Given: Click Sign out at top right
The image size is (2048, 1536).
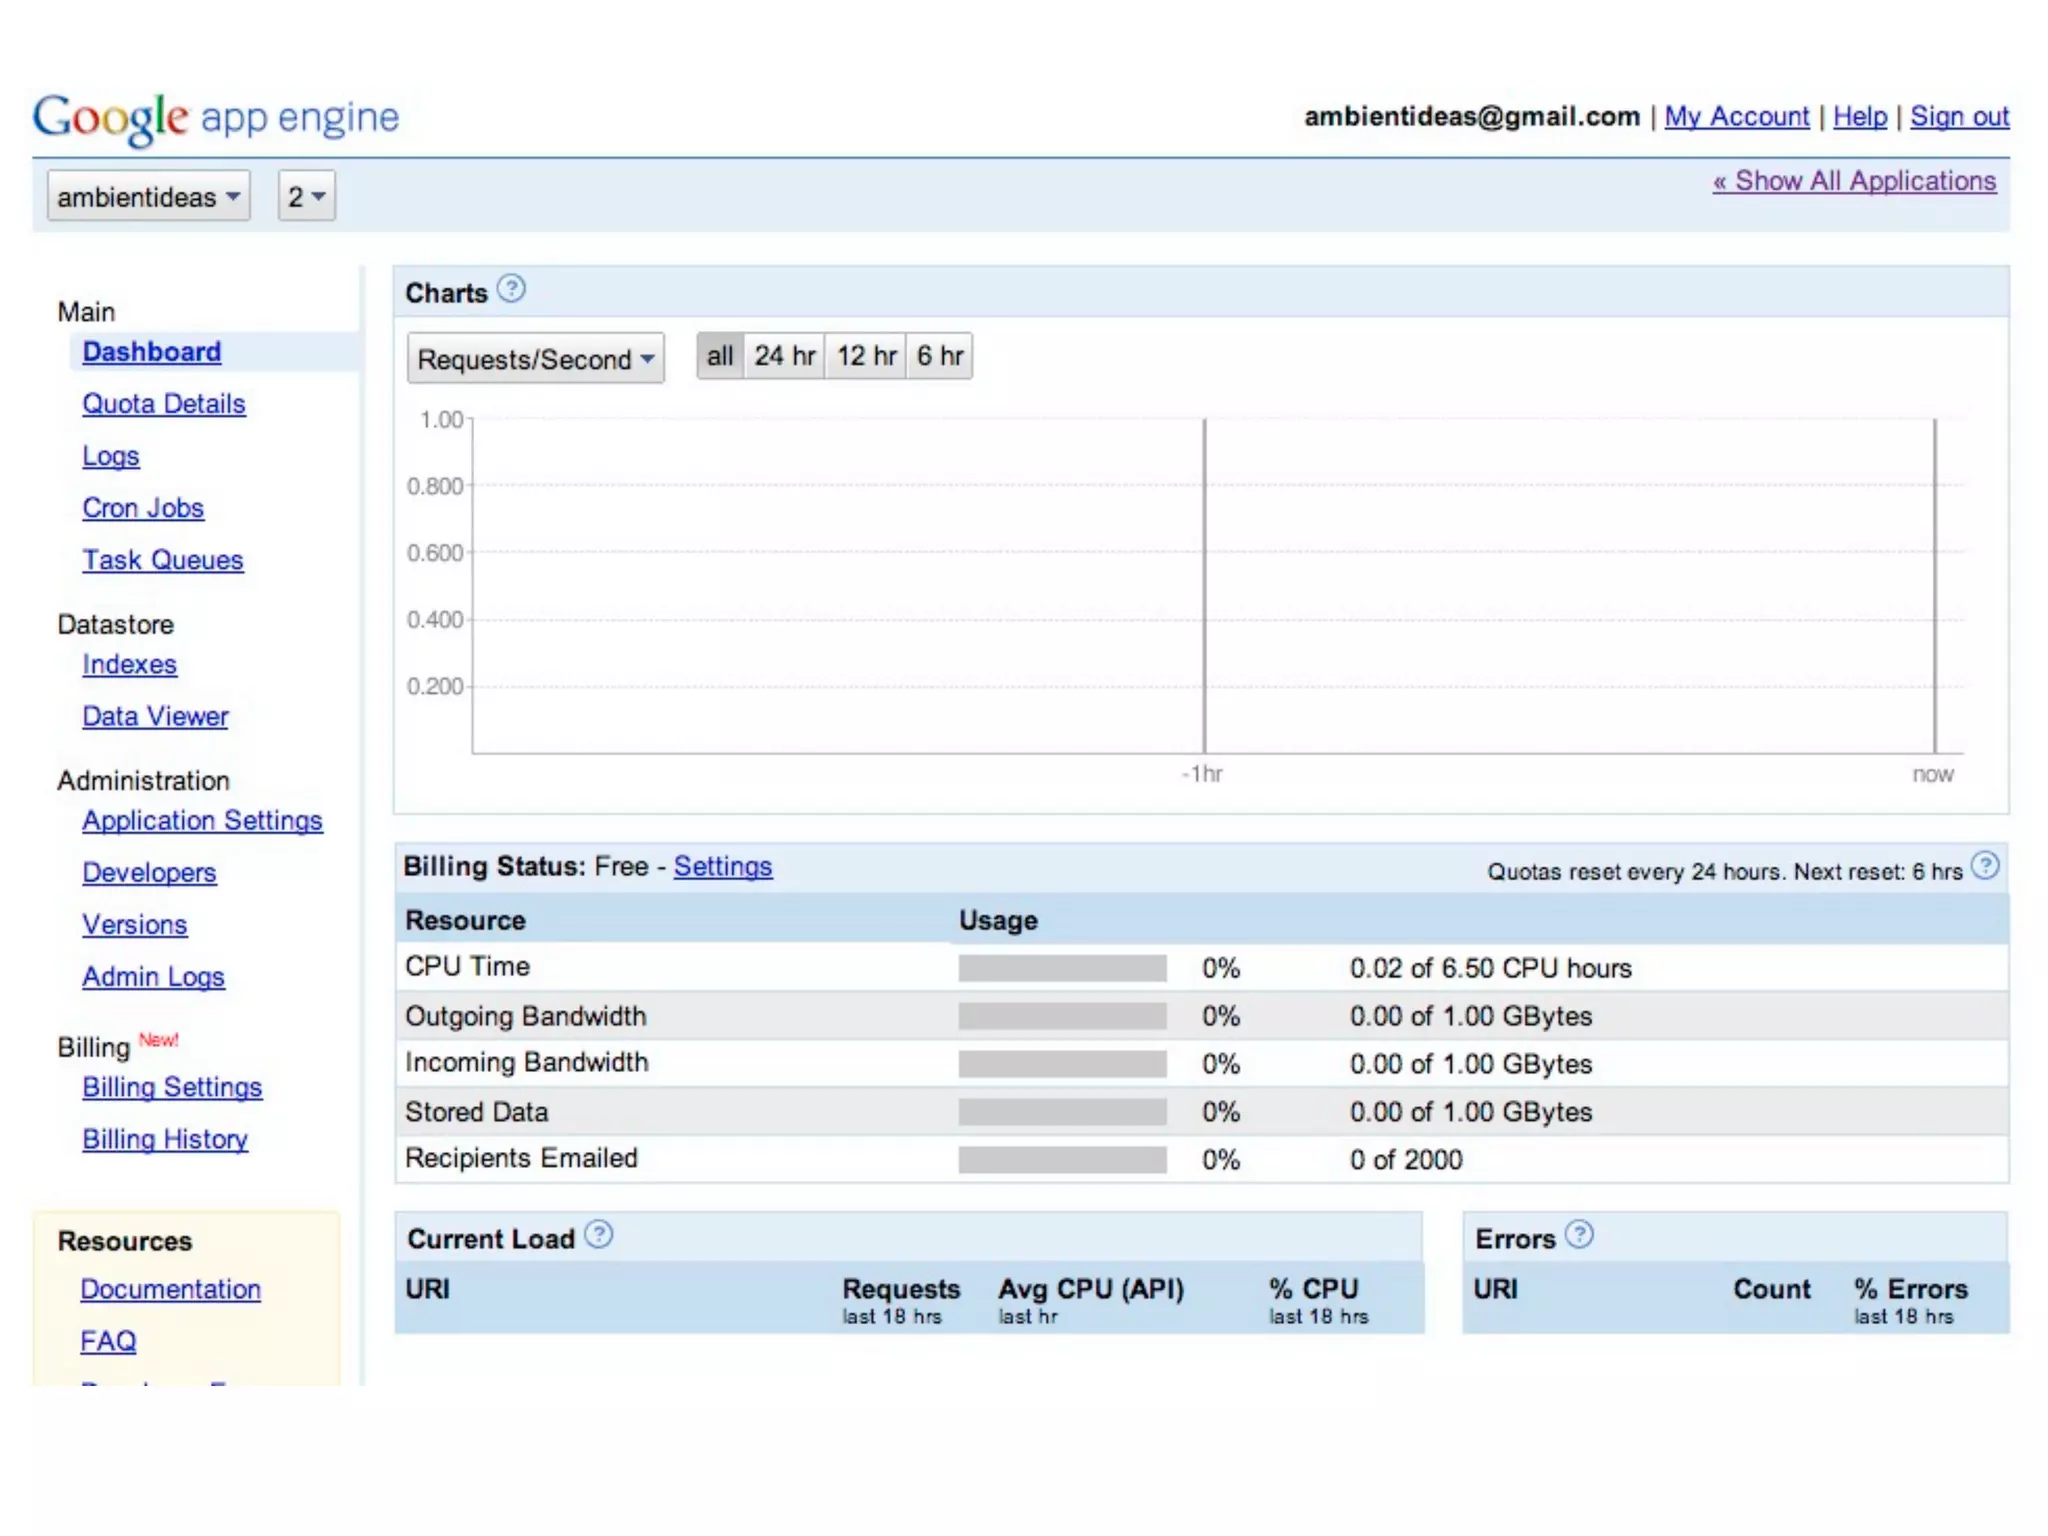Looking at the screenshot, I should click(x=1959, y=117).
